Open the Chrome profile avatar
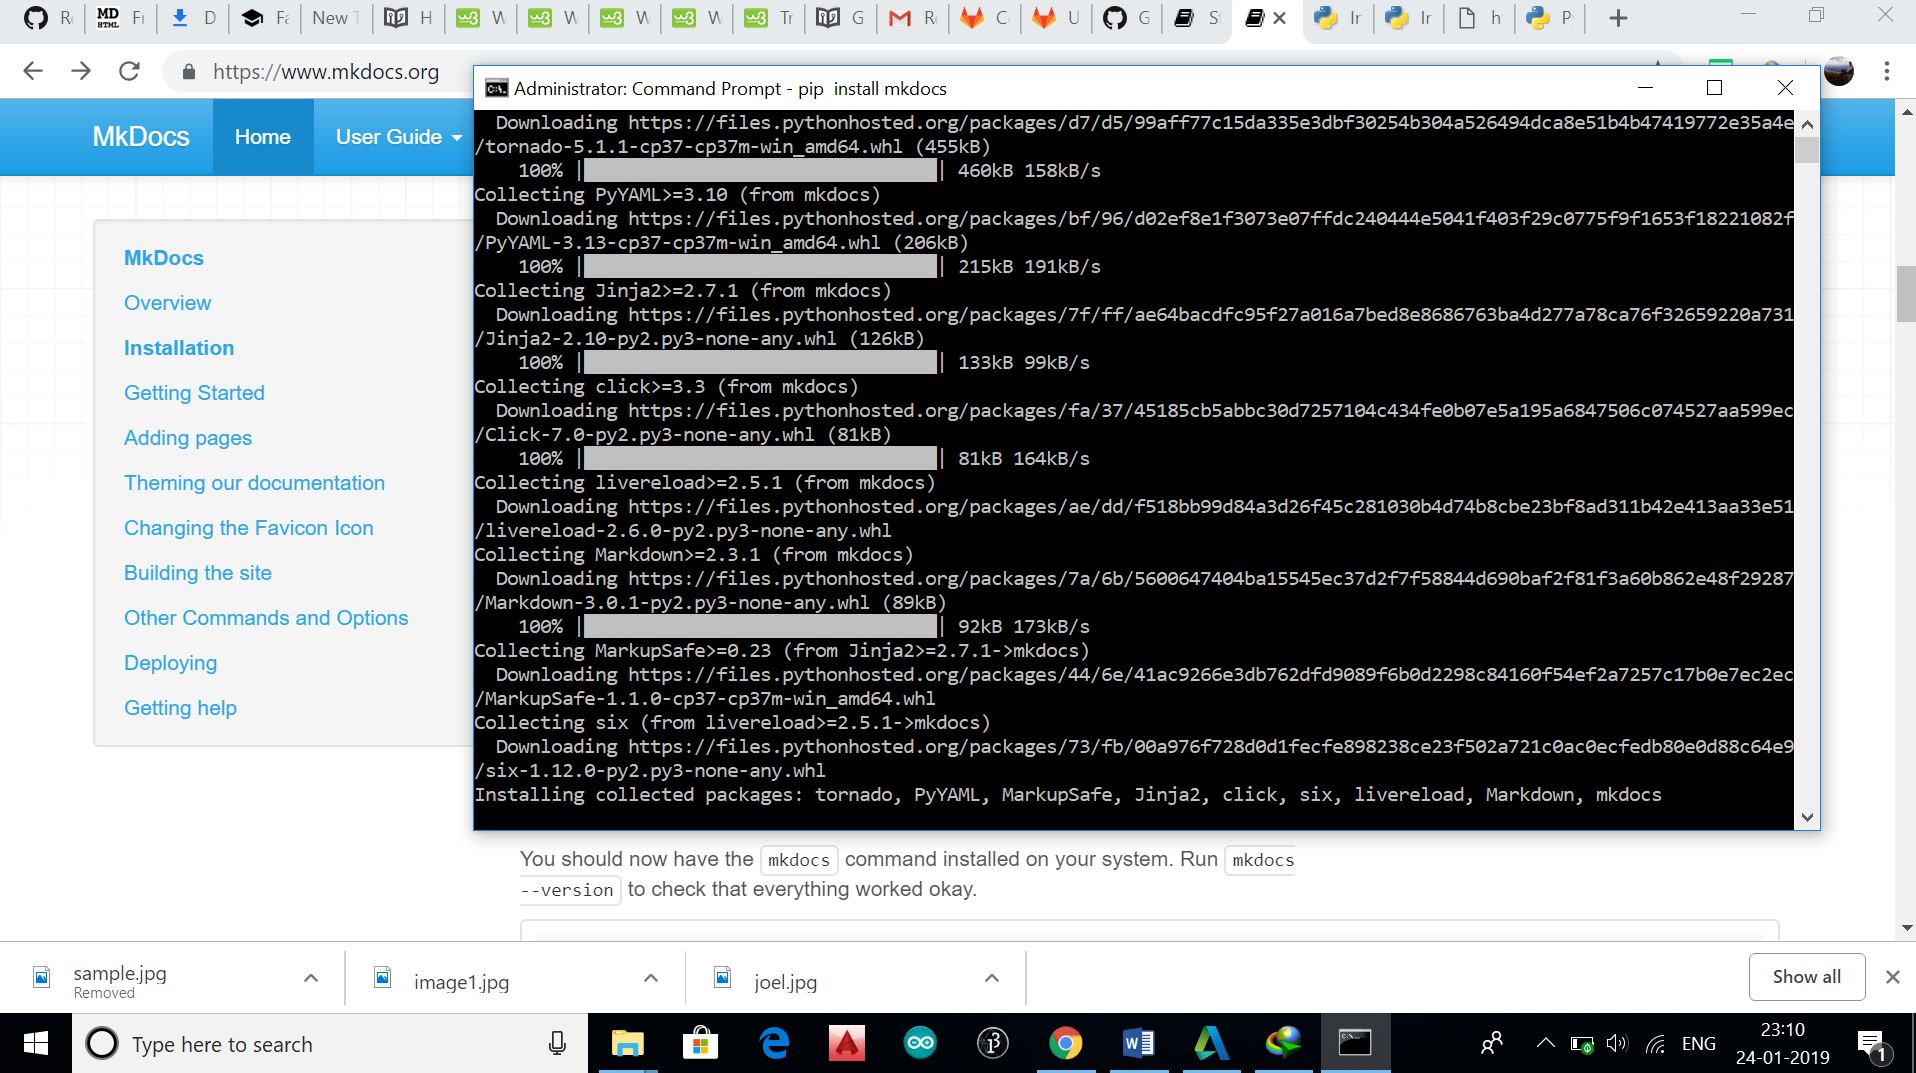The height and width of the screenshot is (1073, 1916). click(x=1839, y=71)
